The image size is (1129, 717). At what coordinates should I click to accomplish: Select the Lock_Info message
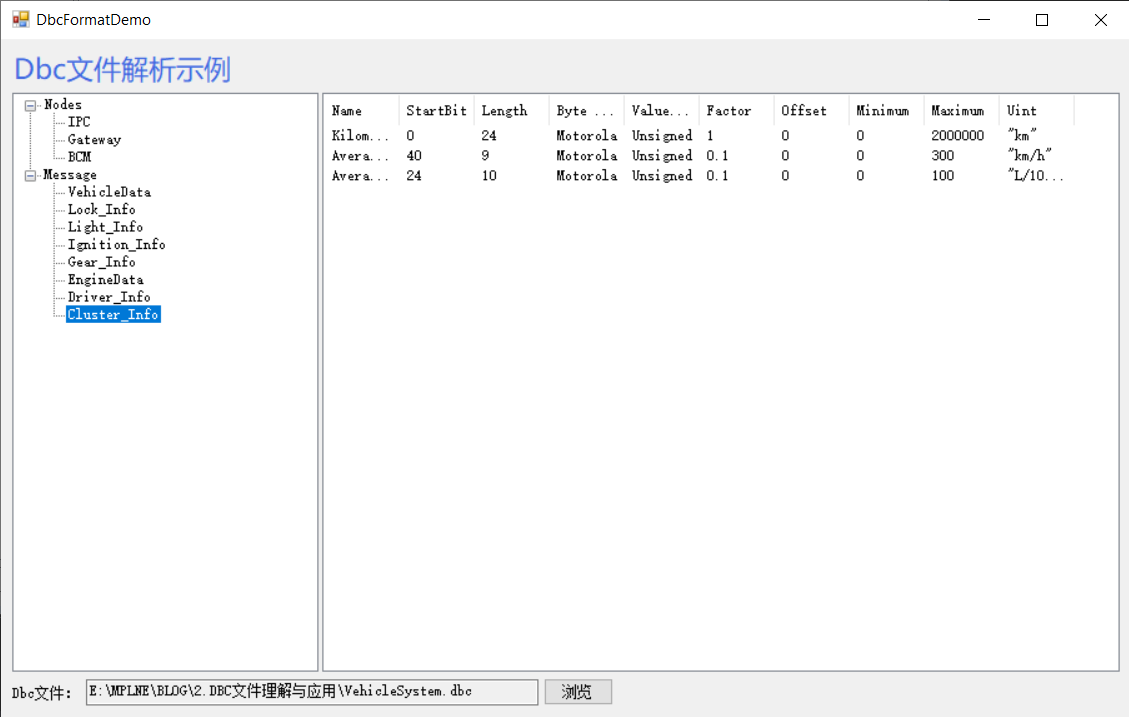(103, 209)
